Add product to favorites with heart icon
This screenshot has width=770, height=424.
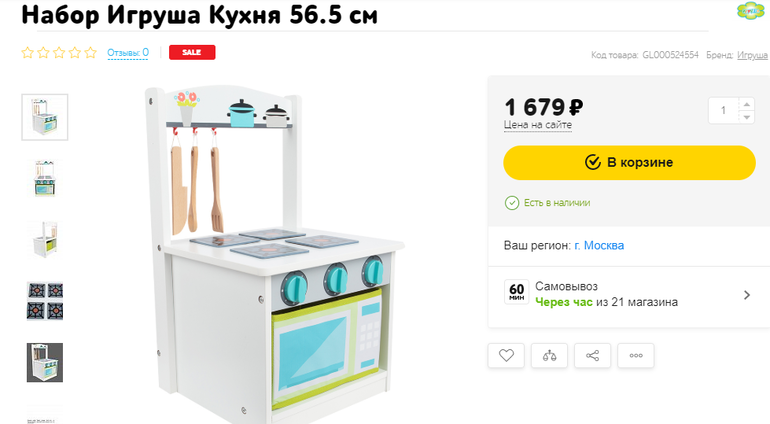coord(506,355)
